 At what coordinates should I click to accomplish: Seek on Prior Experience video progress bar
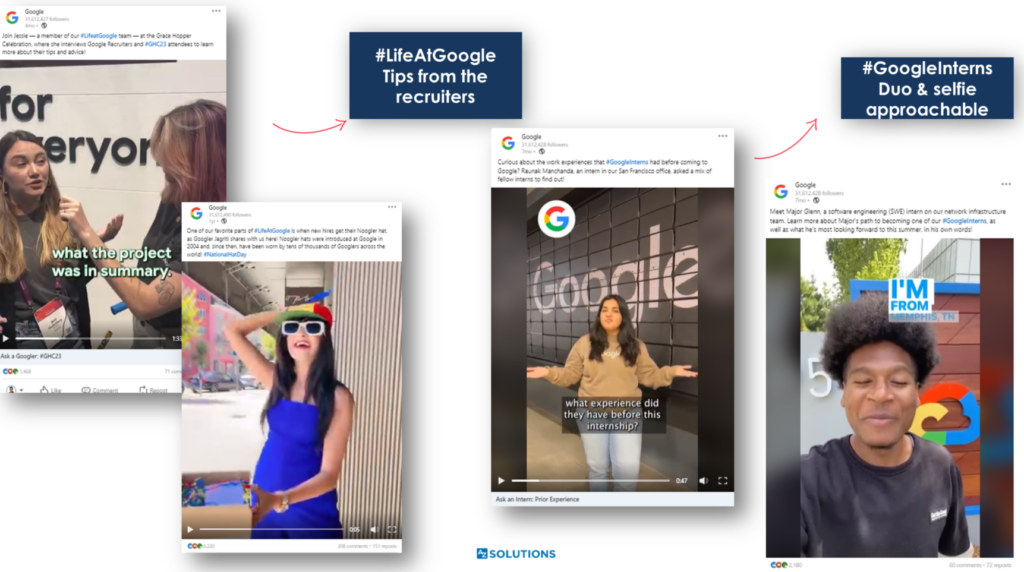coord(590,481)
